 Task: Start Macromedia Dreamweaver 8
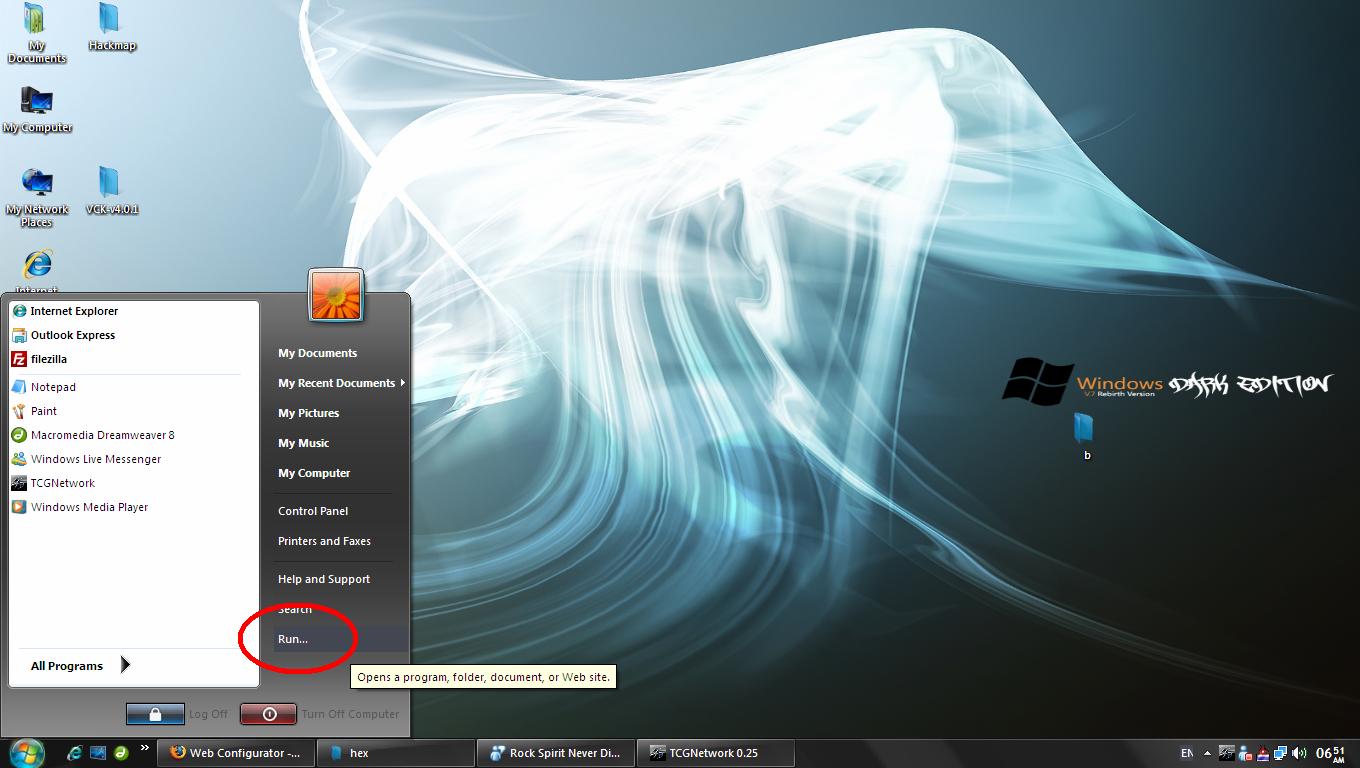[93, 435]
